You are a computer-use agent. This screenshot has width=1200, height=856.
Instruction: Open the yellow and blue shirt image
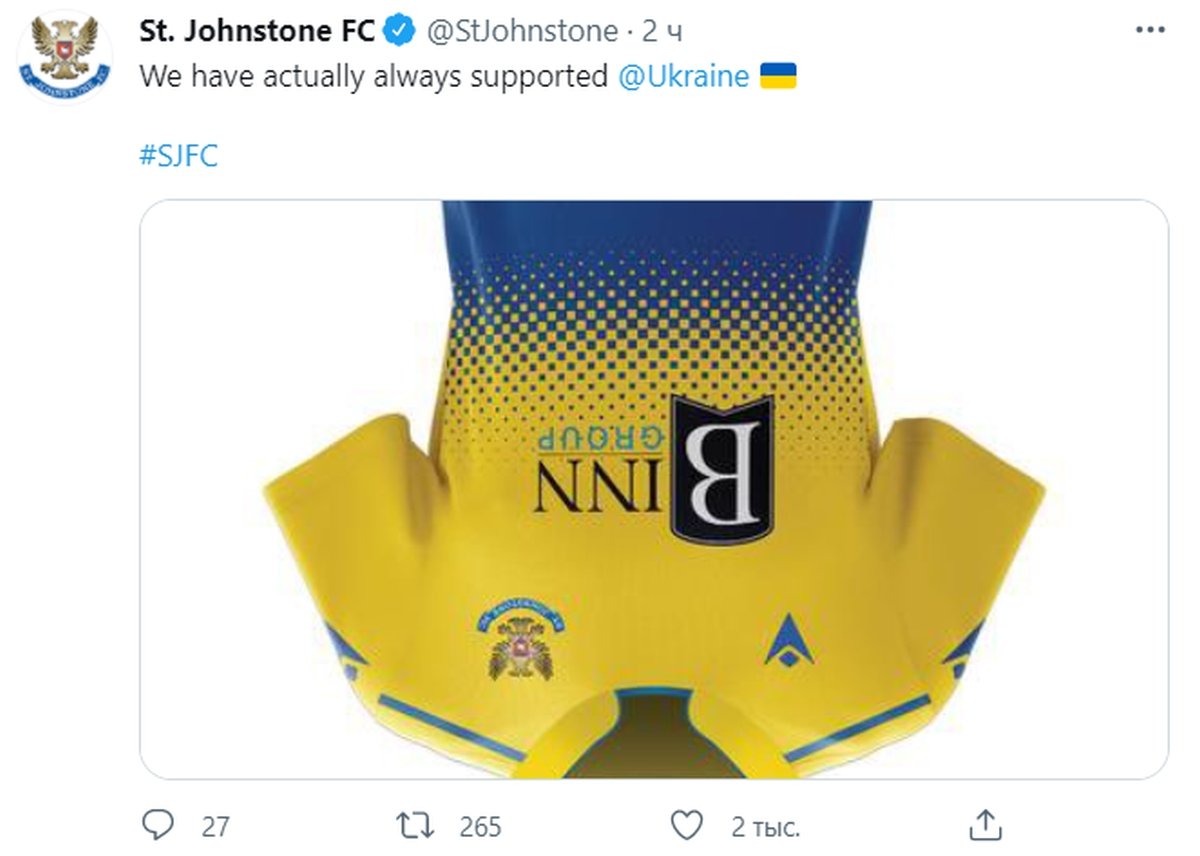pos(654,300)
